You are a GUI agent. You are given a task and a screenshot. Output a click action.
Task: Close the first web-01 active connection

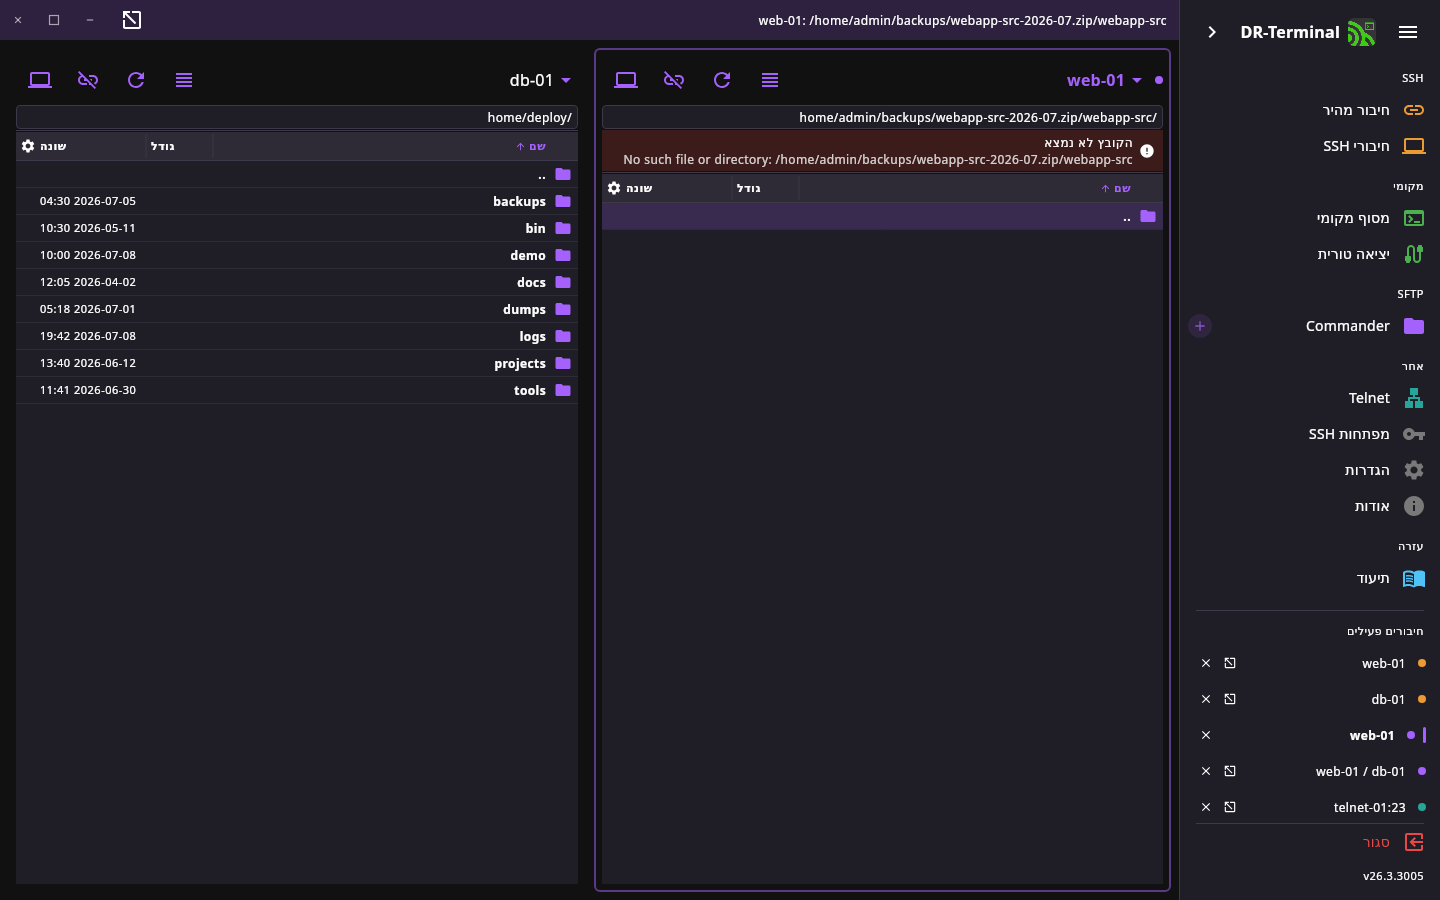pyautogui.click(x=1206, y=663)
